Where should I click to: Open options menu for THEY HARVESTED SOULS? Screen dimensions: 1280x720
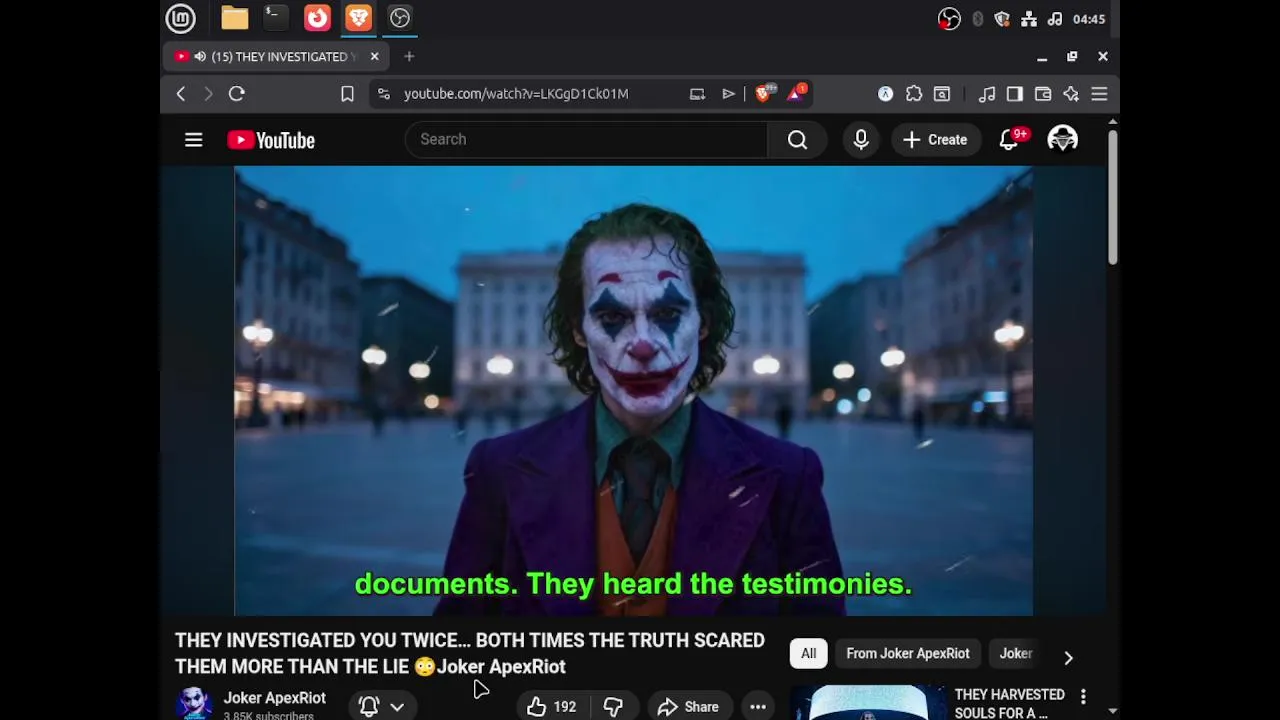click(1083, 696)
